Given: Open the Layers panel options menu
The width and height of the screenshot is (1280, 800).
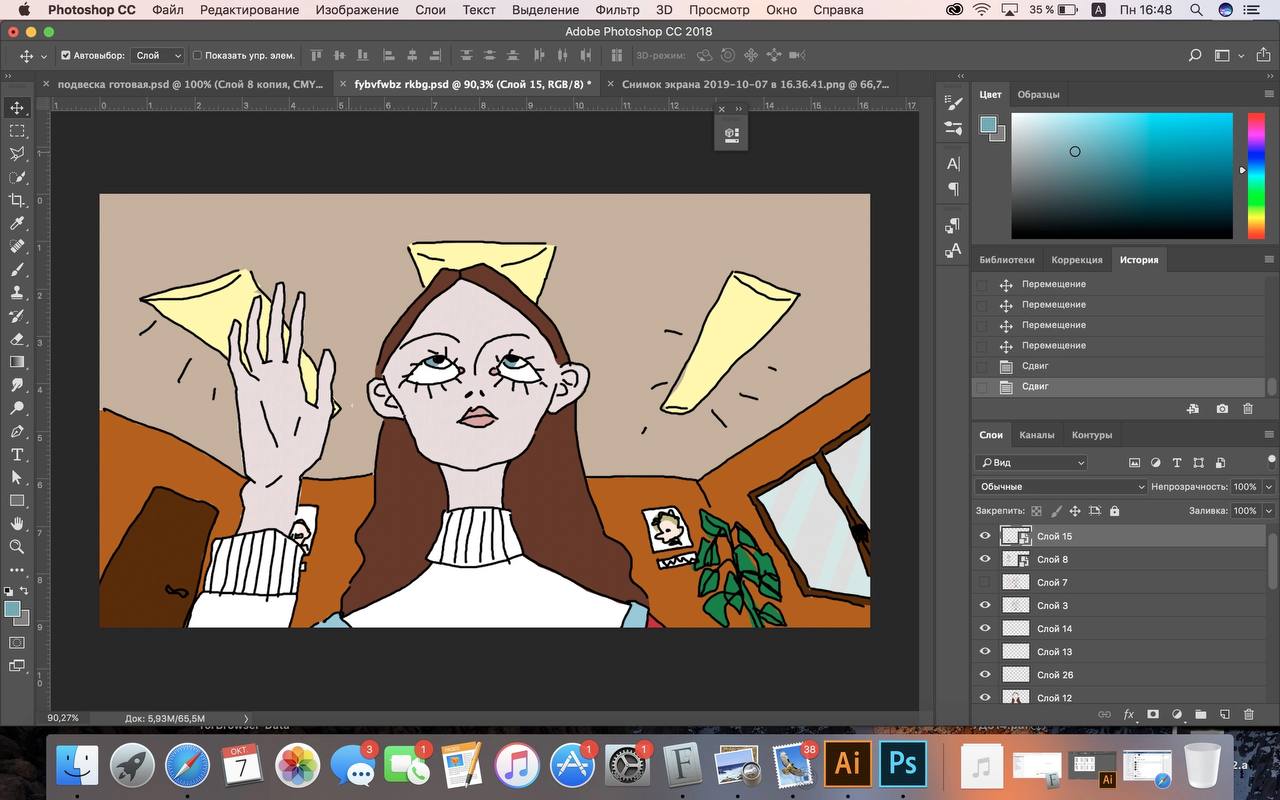Looking at the screenshot, I should click(x=1269, y=435).
